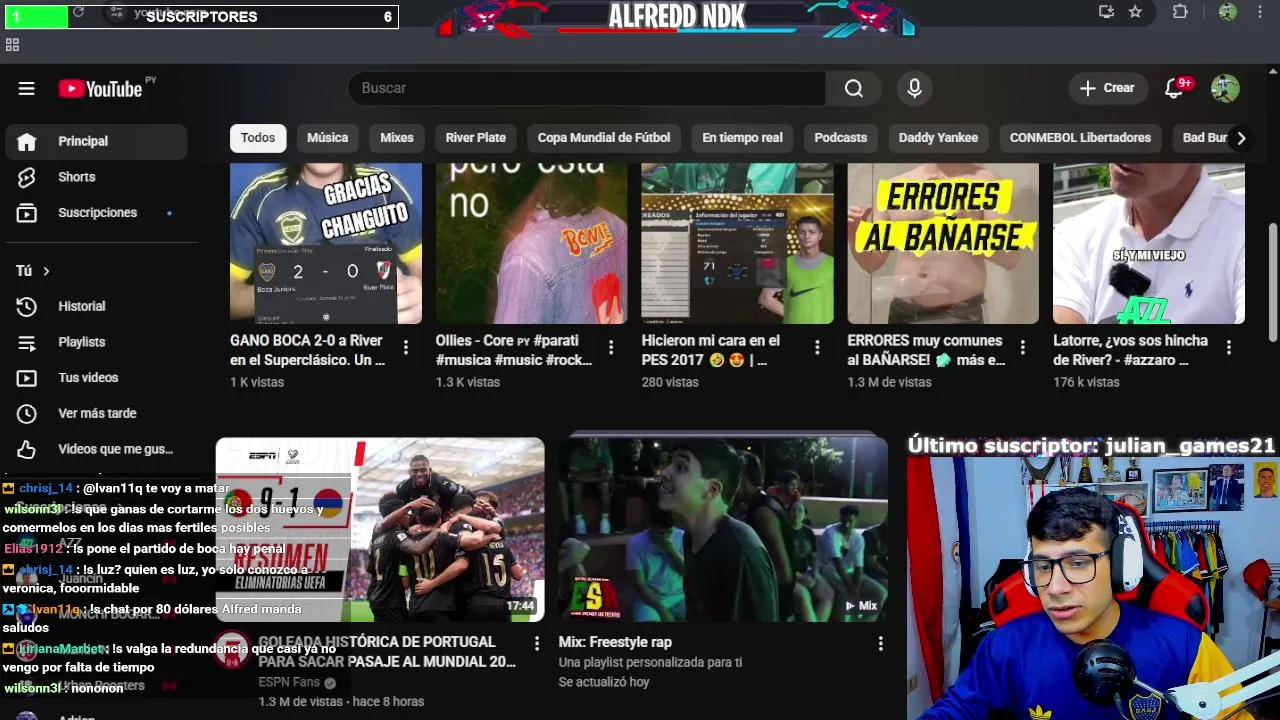Open Playlists in sidebar
The height and width of the screenshot is (720, 1280).
(95, 342)
